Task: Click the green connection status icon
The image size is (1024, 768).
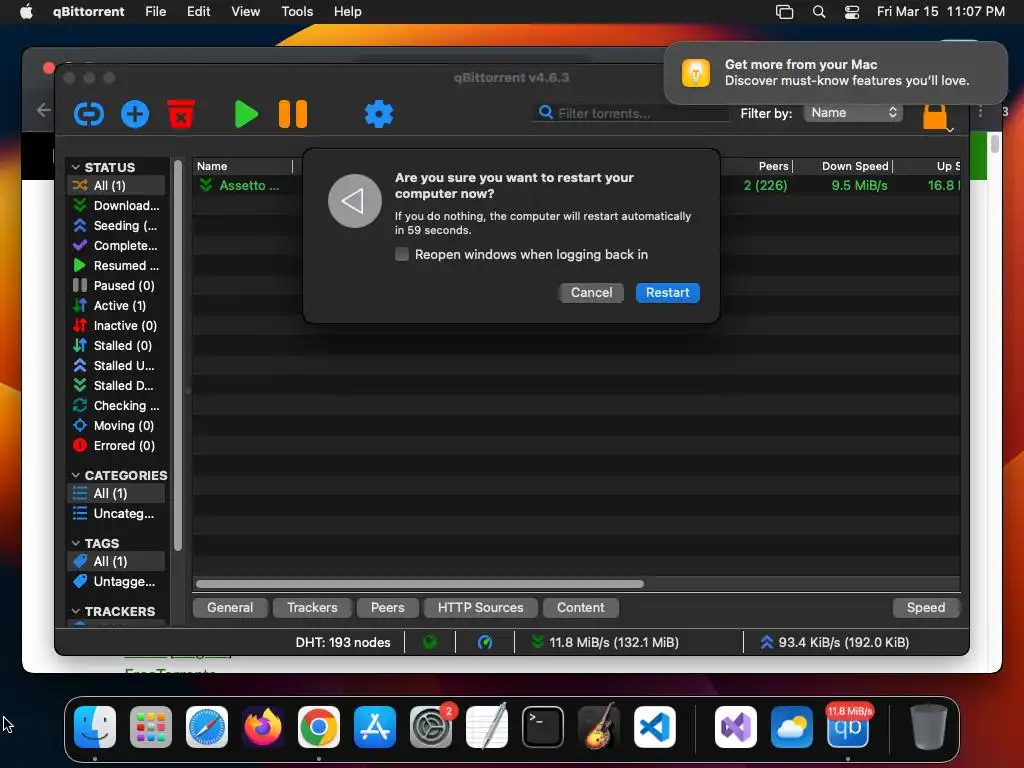Action: (x=430, y=643)
